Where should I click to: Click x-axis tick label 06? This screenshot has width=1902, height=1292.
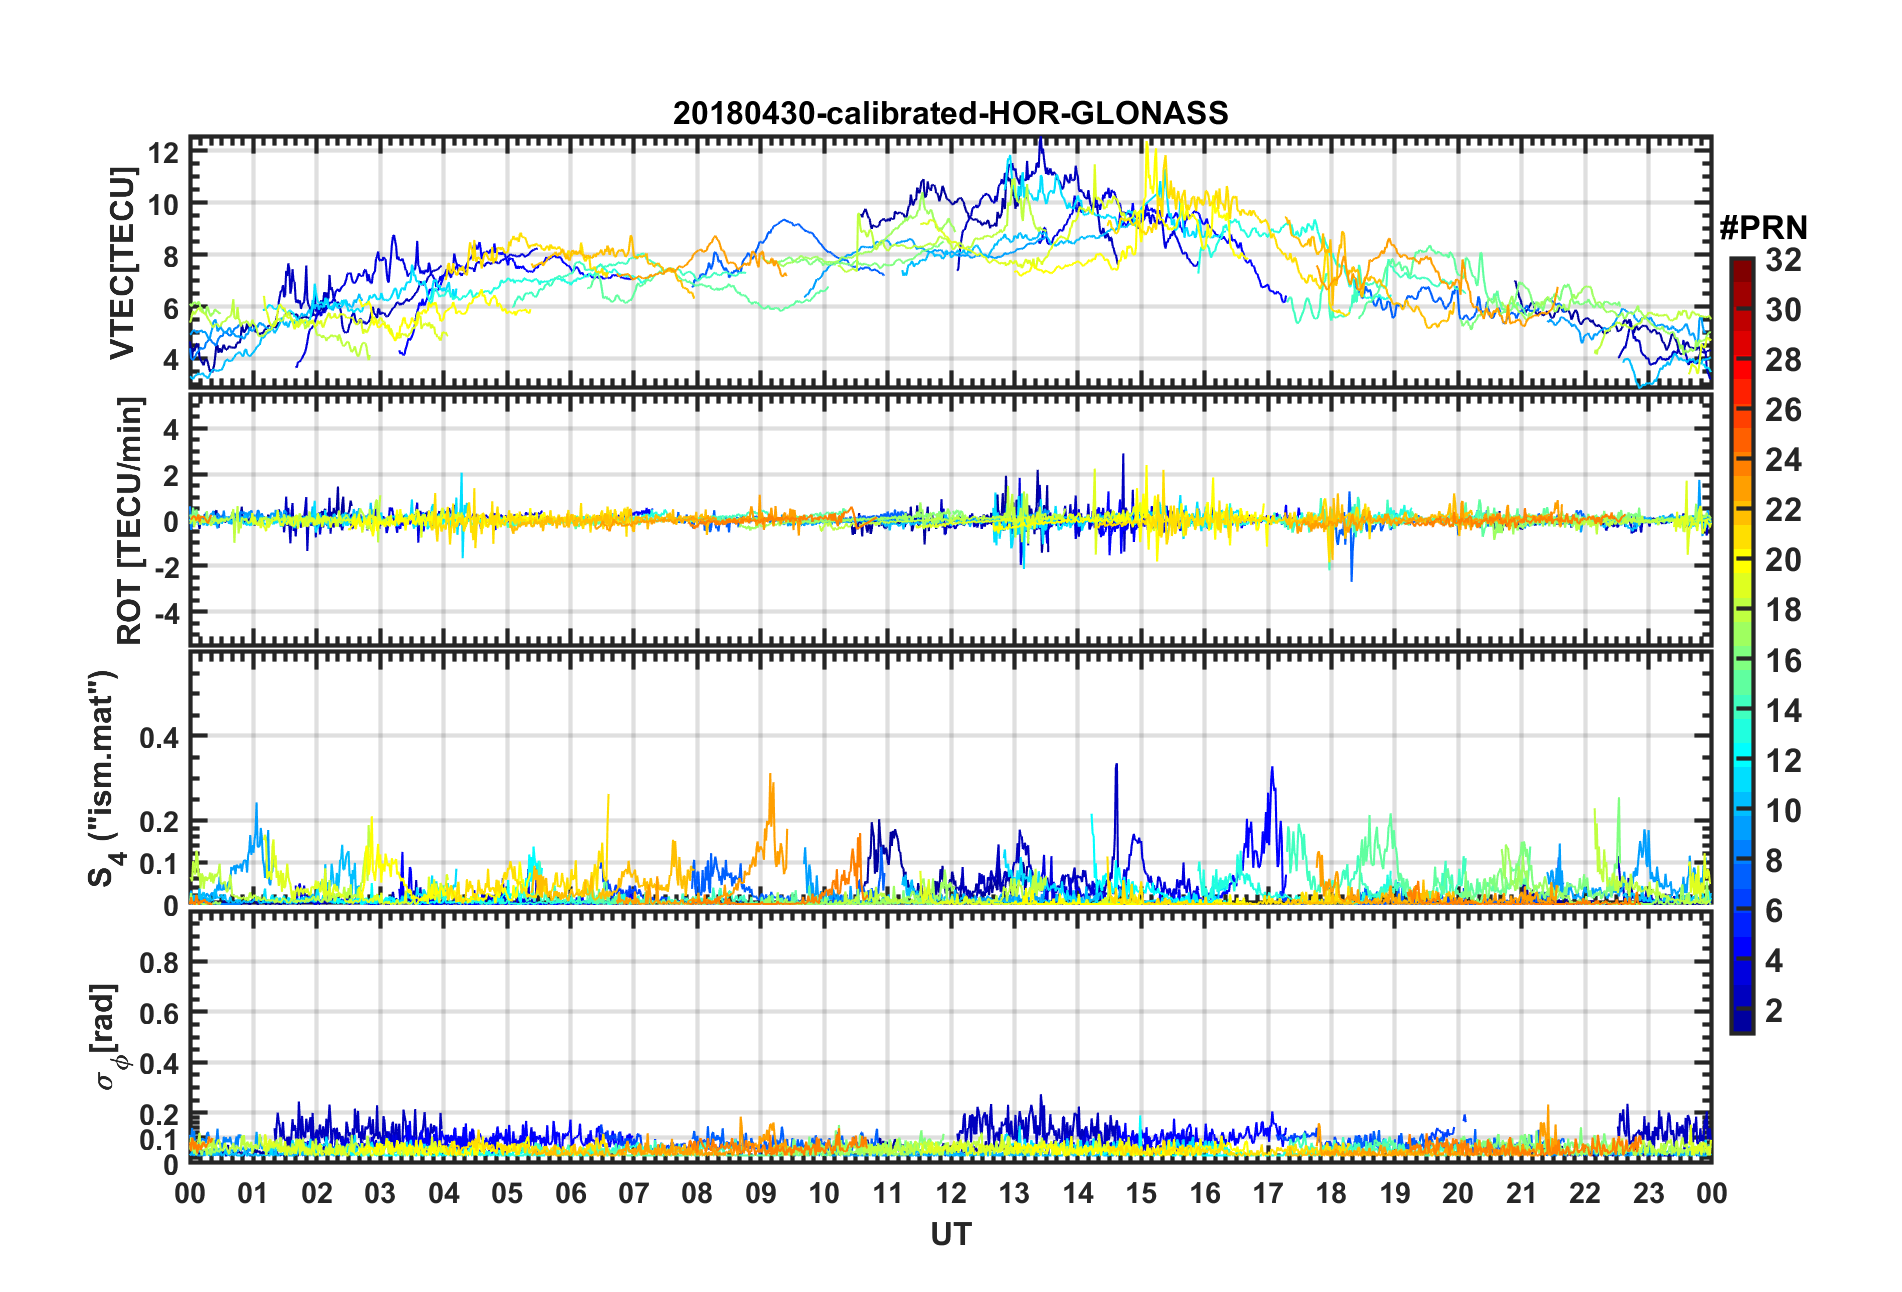coord(571,1194)
